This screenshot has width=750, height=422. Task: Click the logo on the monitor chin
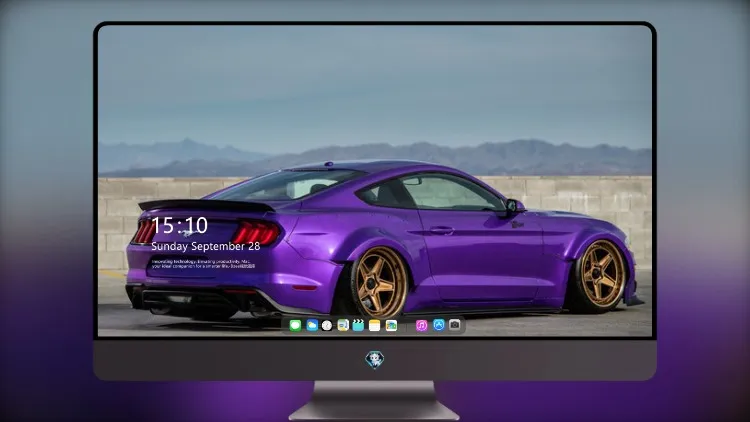pyautogui.click(x=375, y=360)
